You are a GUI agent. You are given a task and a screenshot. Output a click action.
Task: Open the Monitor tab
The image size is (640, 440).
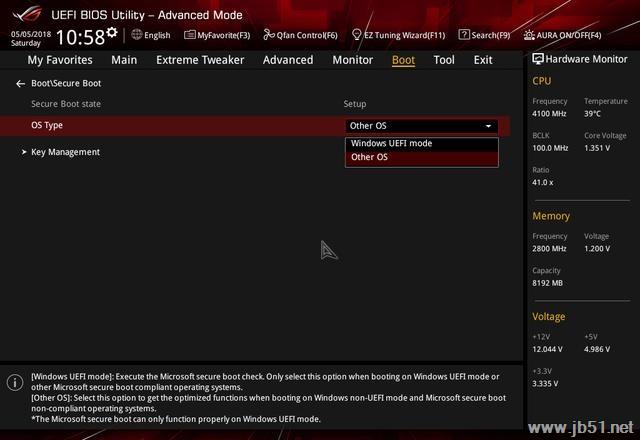coord(353,60)
